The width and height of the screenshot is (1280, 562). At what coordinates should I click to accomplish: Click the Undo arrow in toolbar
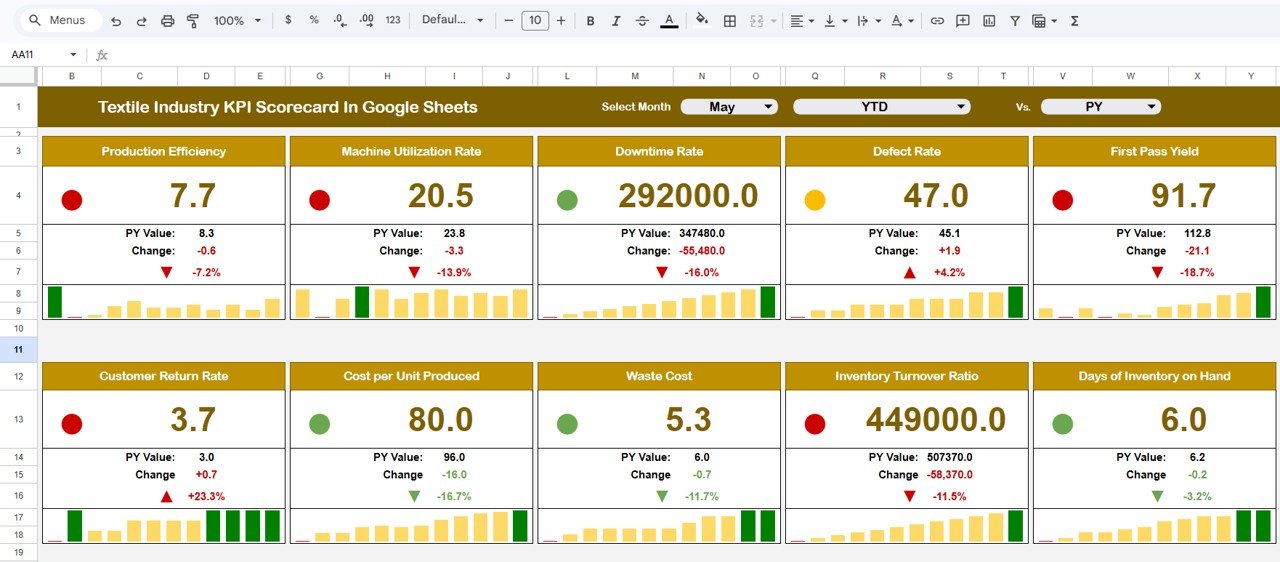click(x=116, y=21)
